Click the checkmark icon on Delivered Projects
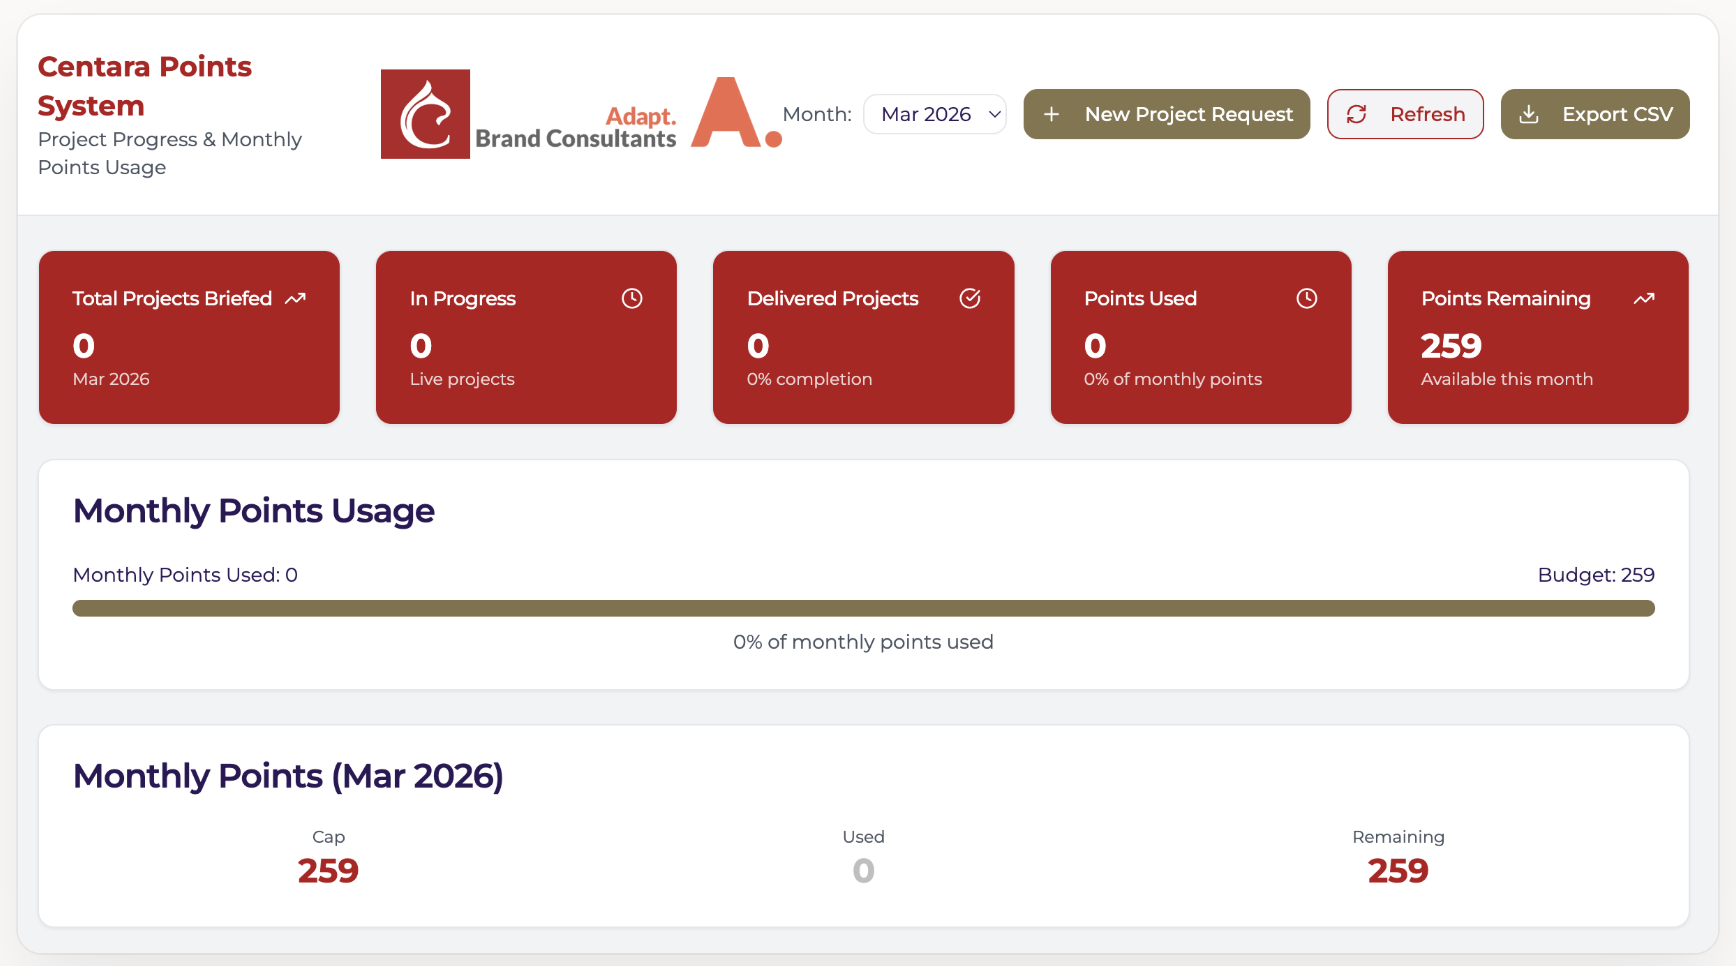Screen dimensions: 1736x966 [970, 298]
